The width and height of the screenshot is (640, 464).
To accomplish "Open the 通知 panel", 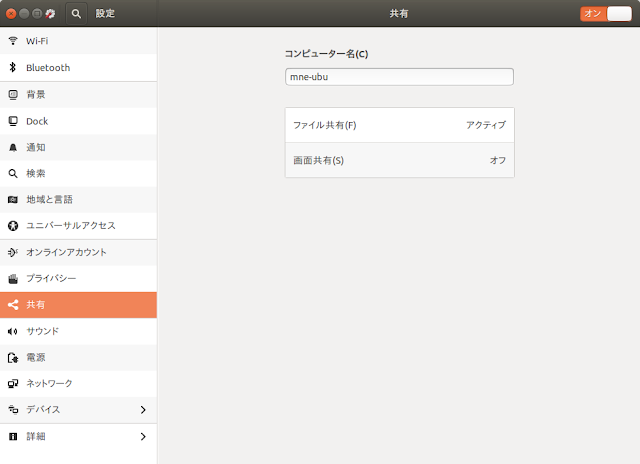I will [x=78, y=147].
